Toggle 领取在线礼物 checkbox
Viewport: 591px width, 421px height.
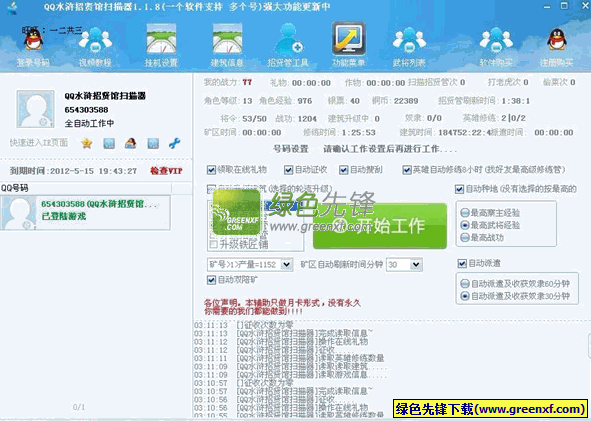click(211, 170)
